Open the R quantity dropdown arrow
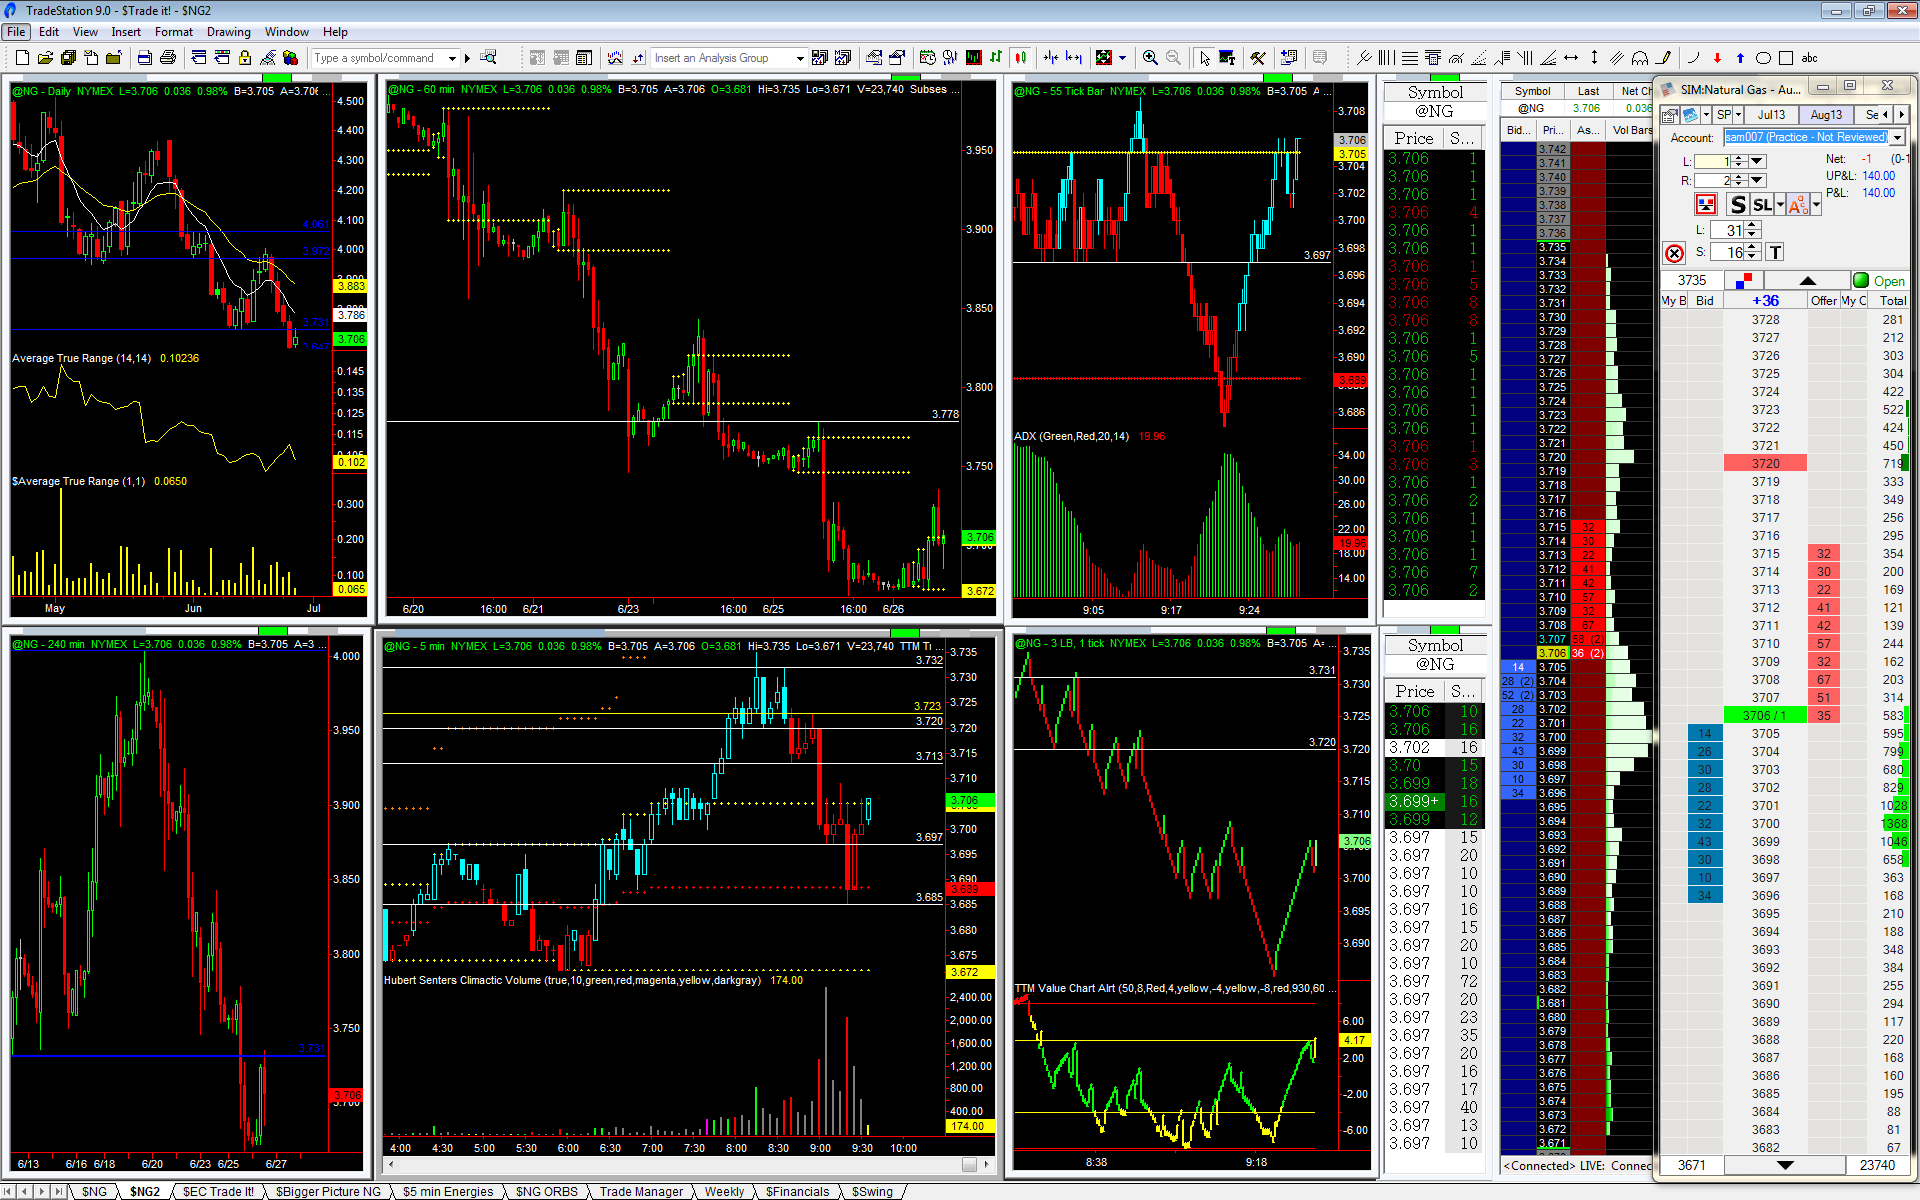1920x1200 pixels. click(1757, 180)
